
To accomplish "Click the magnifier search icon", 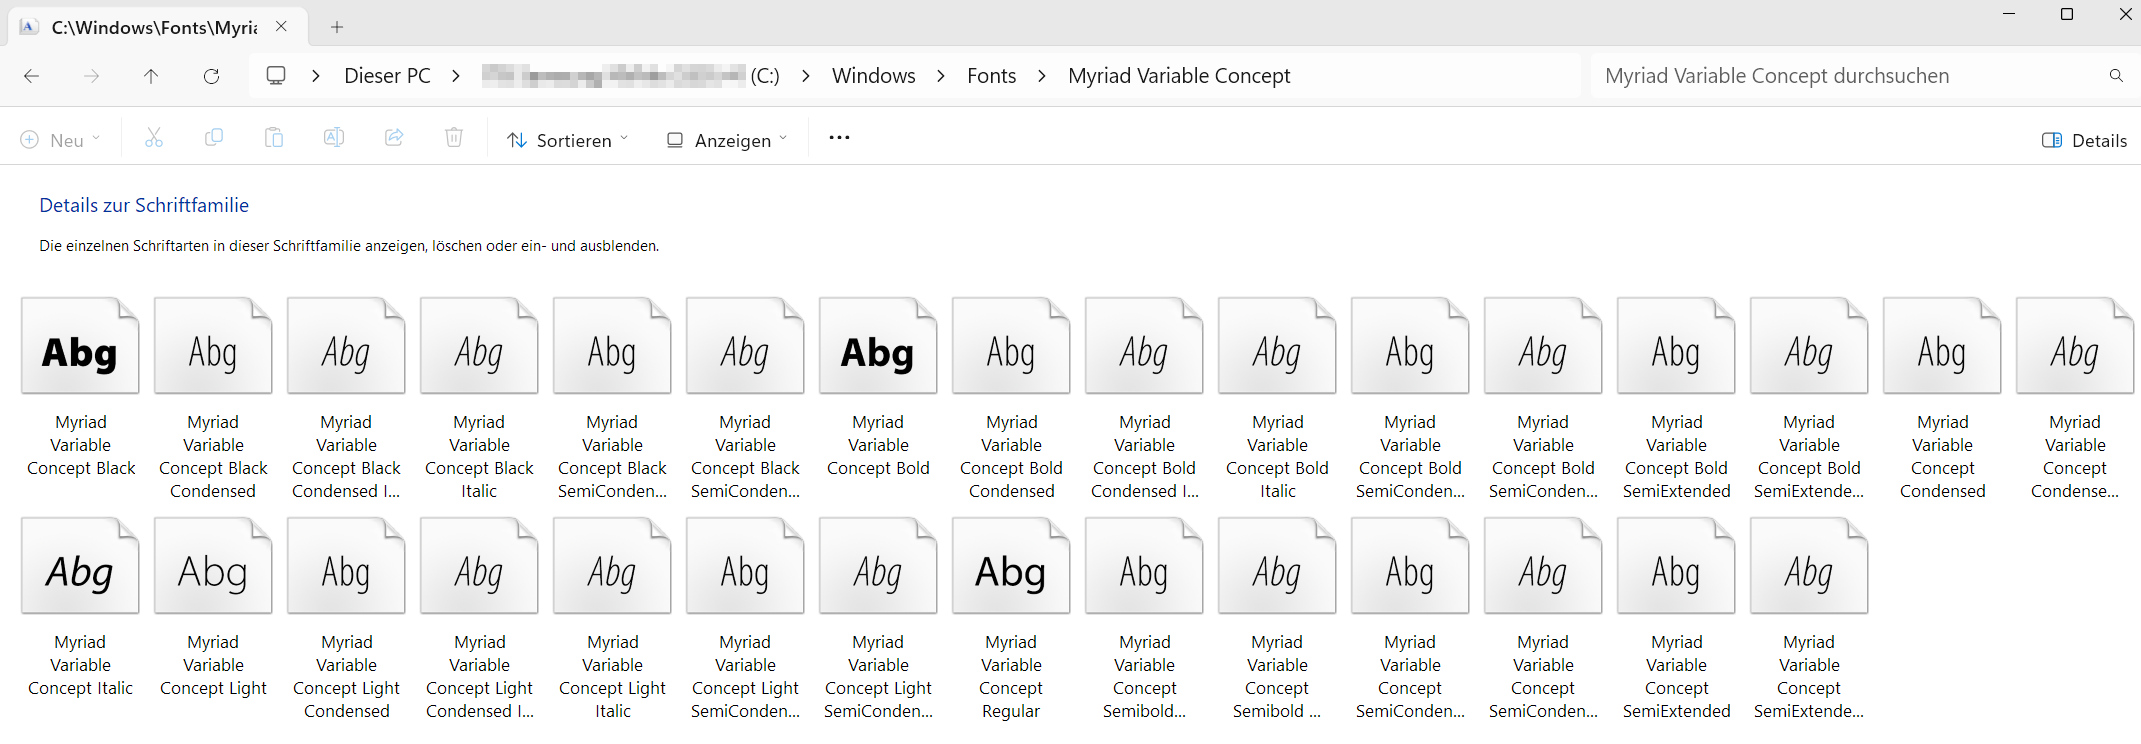I will click(2116, 76).
